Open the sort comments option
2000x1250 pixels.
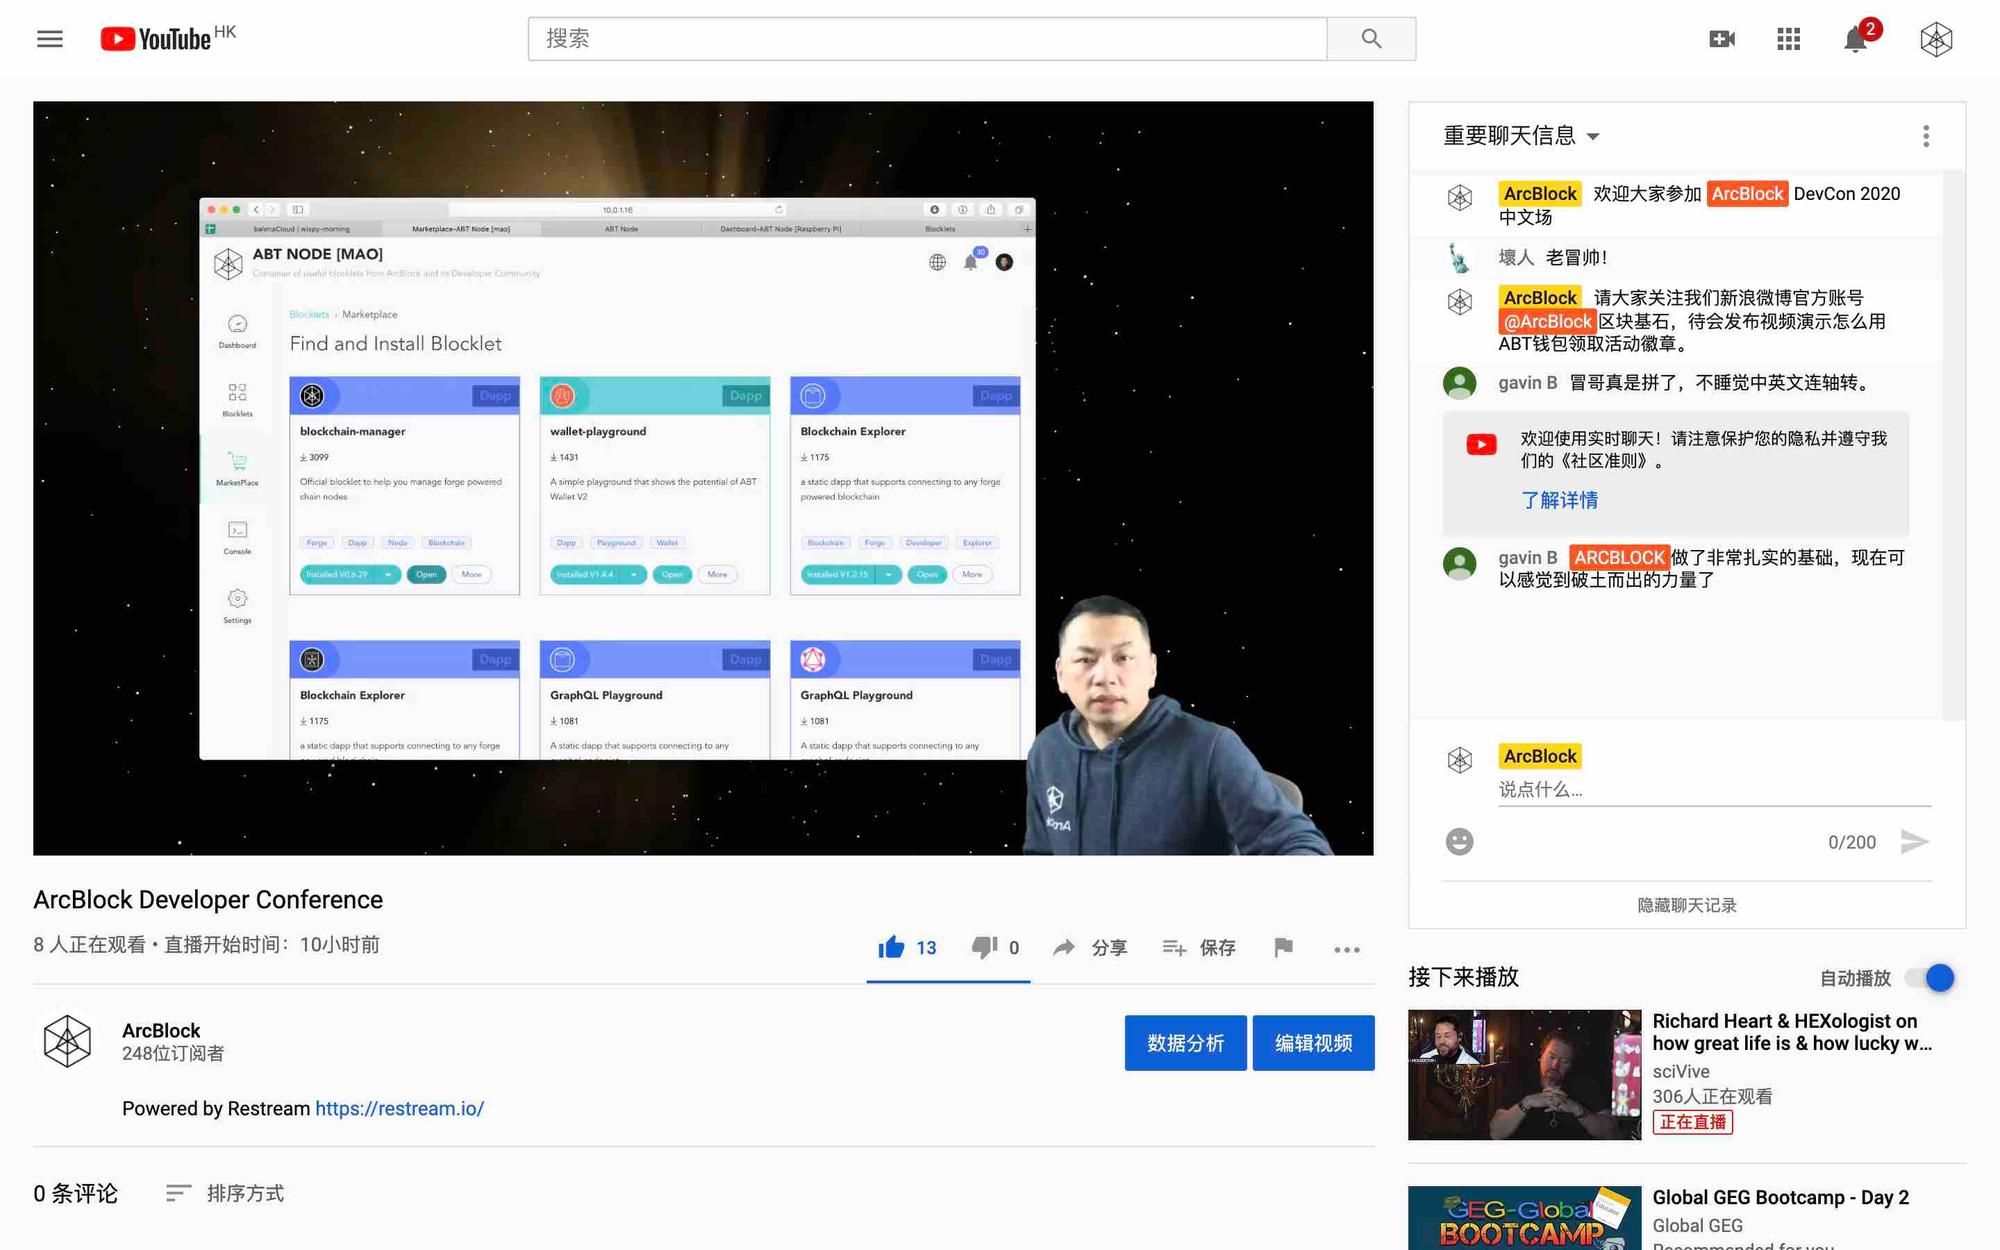coord(225,1193)
